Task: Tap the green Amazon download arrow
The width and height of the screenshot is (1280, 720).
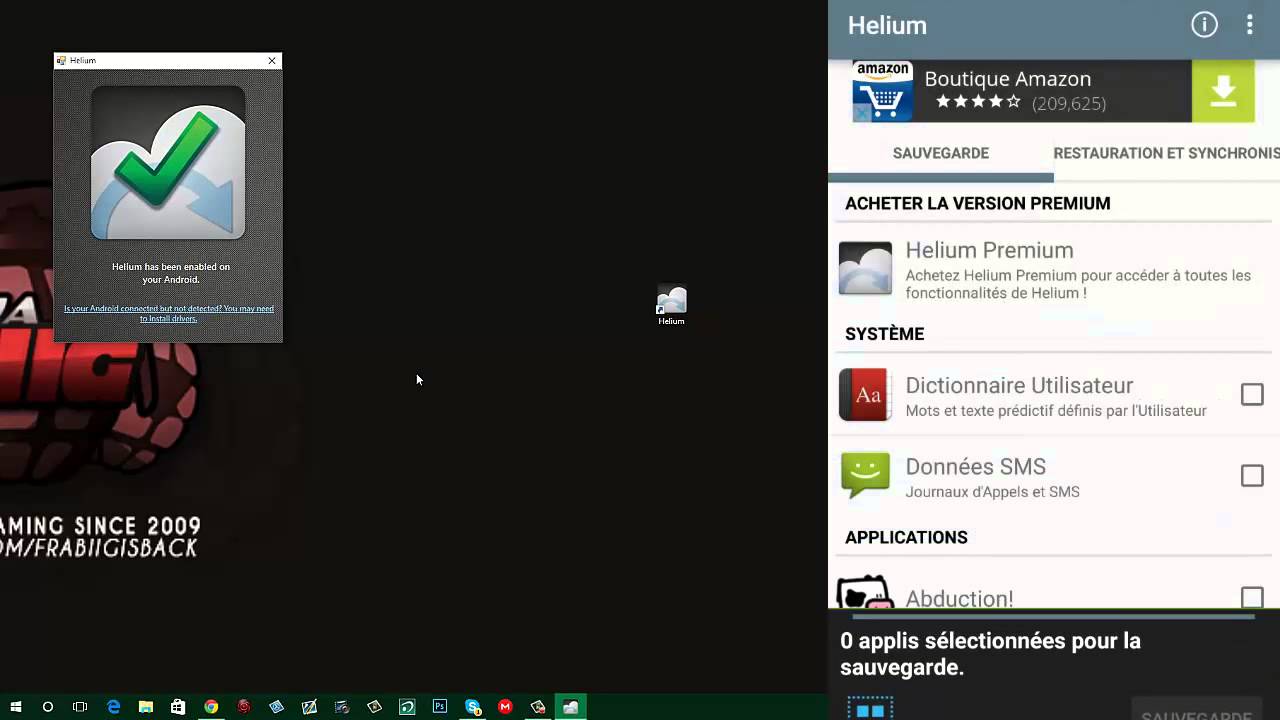Action: click(1223, 91)
